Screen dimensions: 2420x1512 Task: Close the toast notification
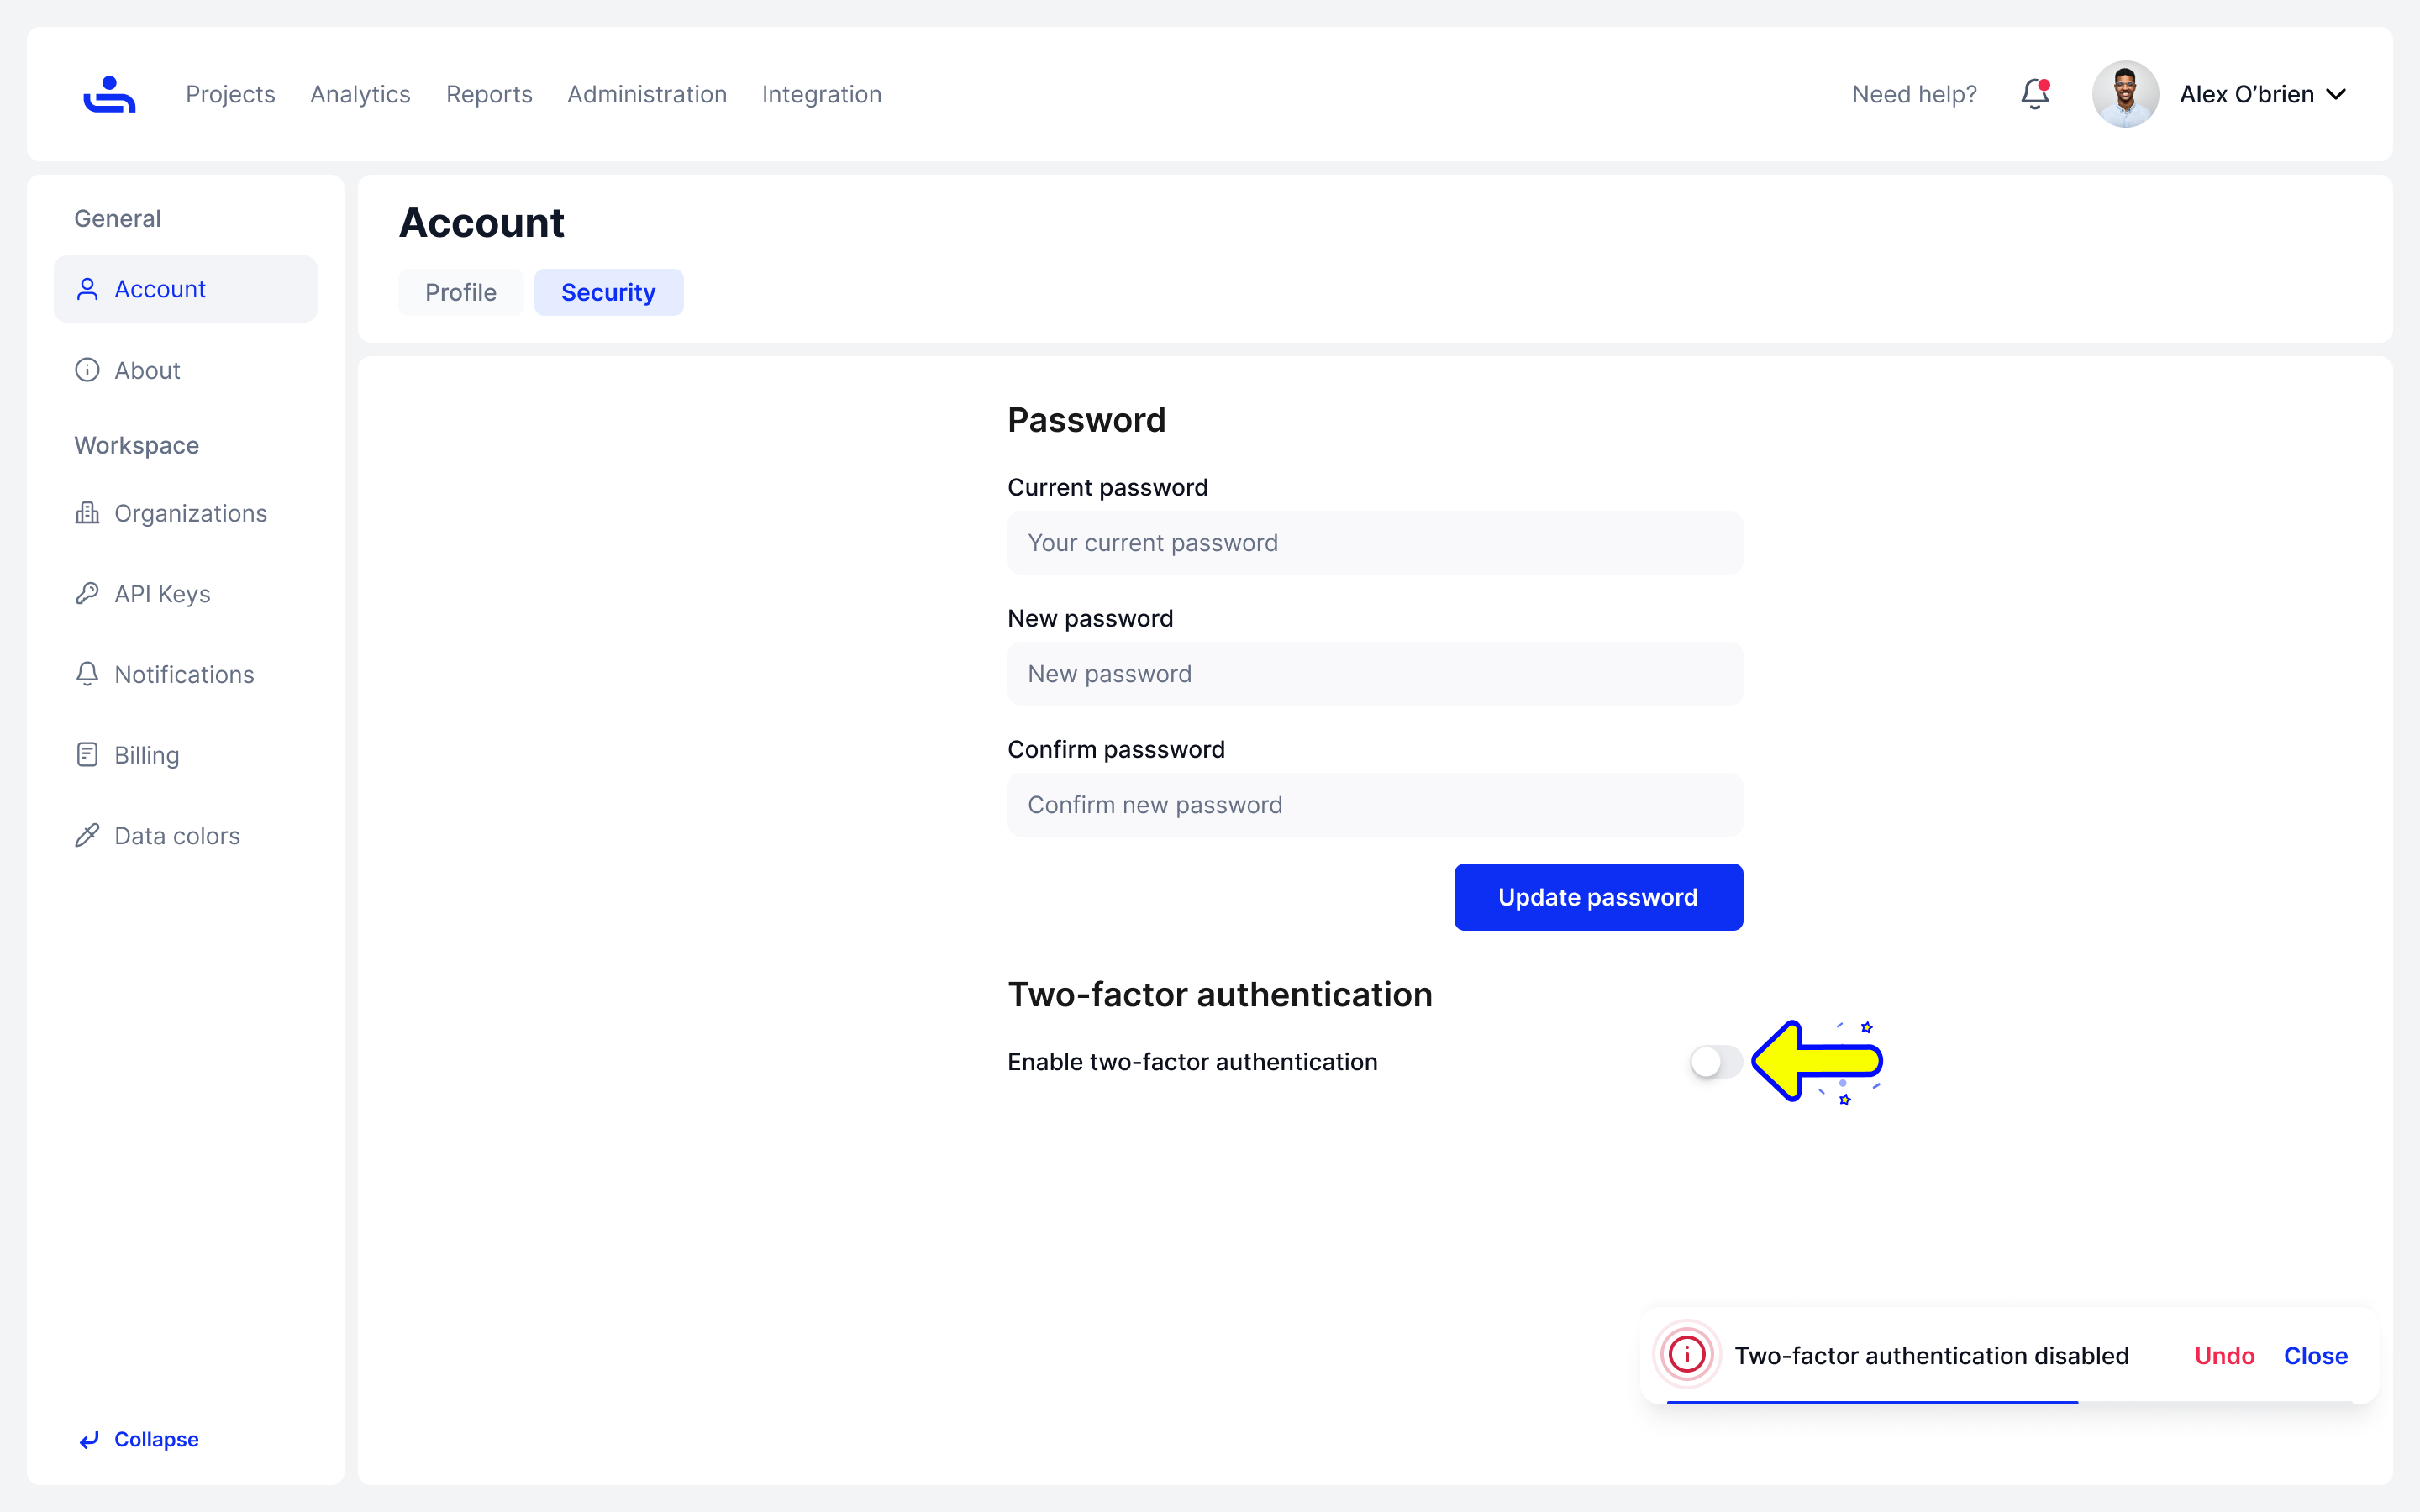coord(2315,1356)
